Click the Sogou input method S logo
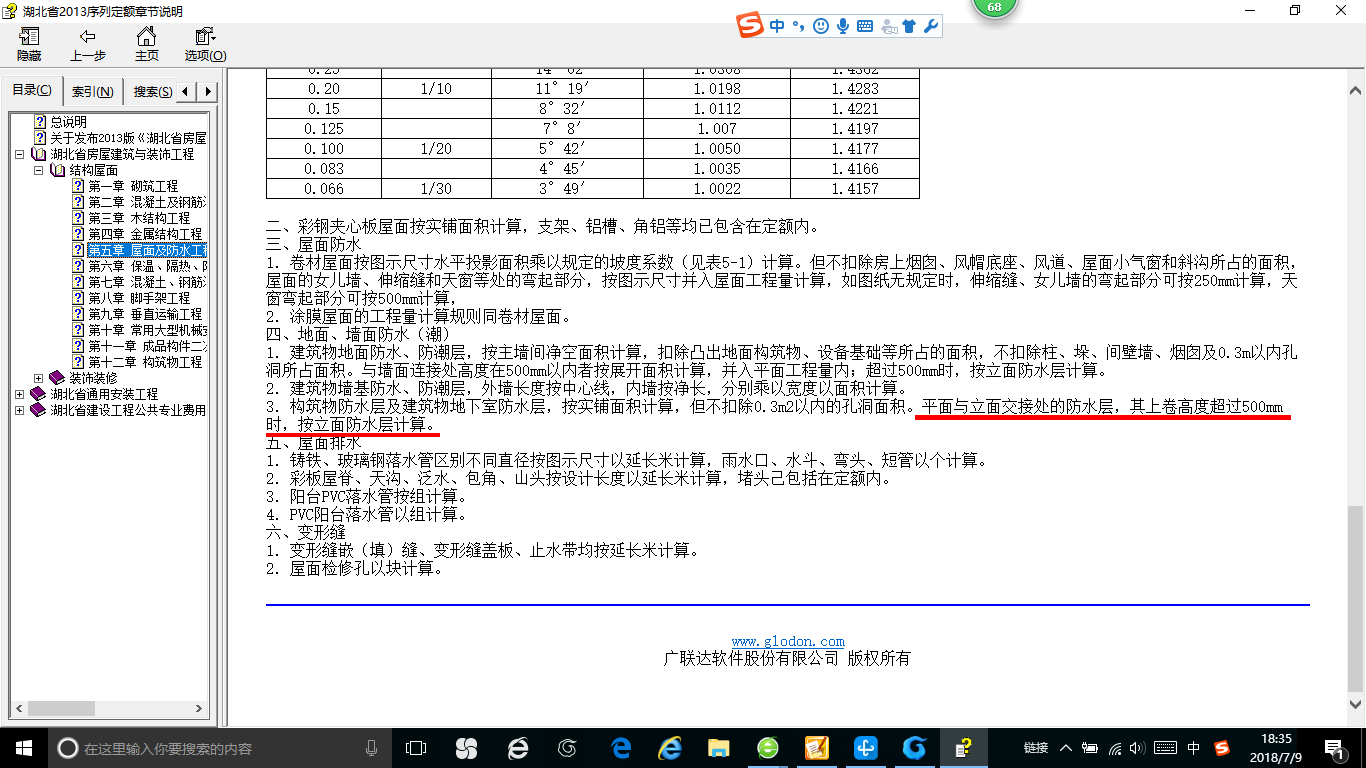The height and width of the screenshot is (768, 1366). pyautogui.click(x=750, y=26)
